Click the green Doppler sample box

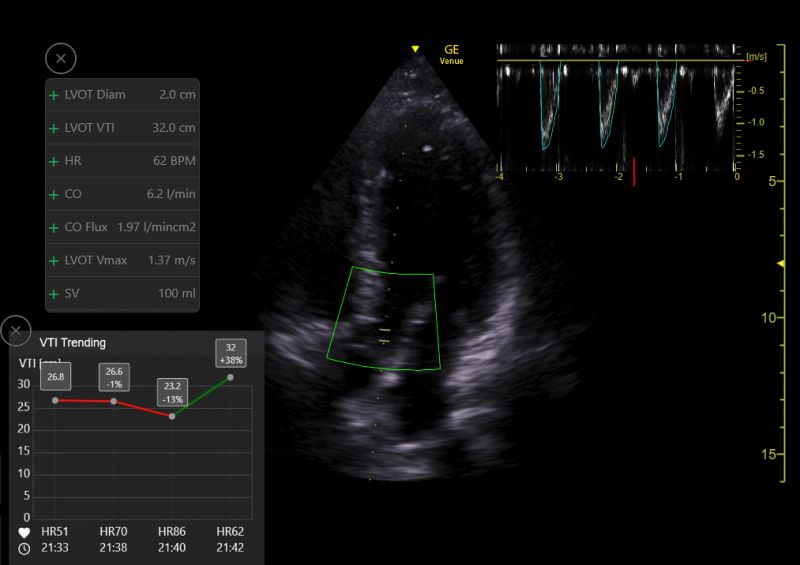pos(384,318)
